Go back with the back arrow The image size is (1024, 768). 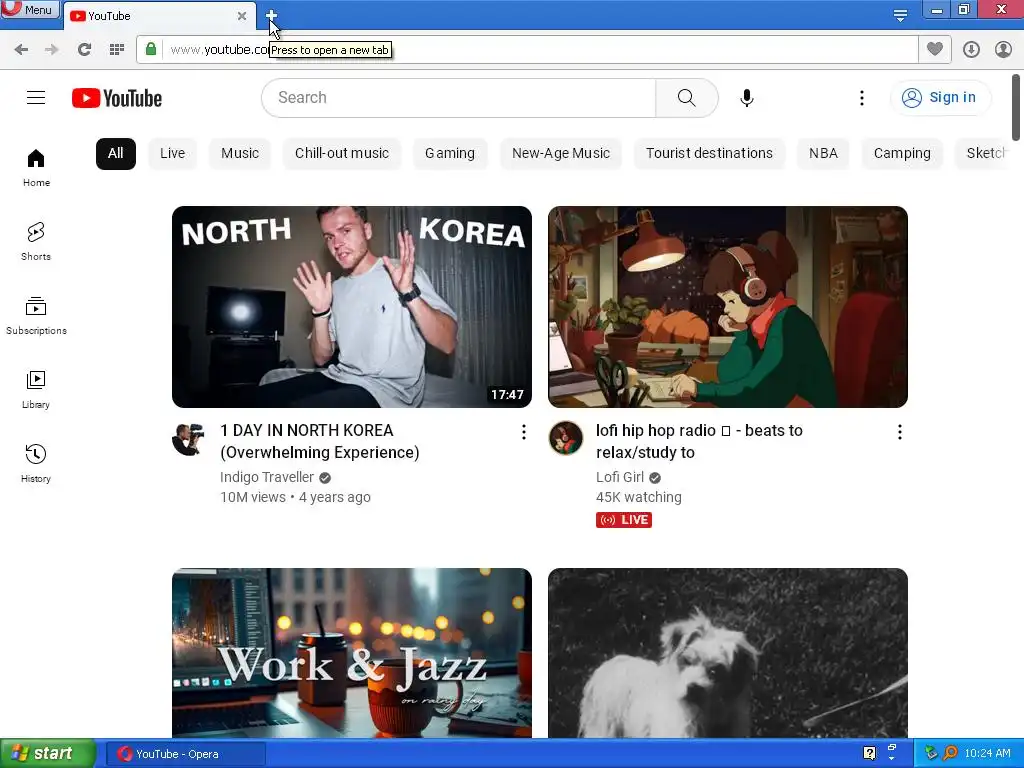pyautogui.click(x=21, y=50)
